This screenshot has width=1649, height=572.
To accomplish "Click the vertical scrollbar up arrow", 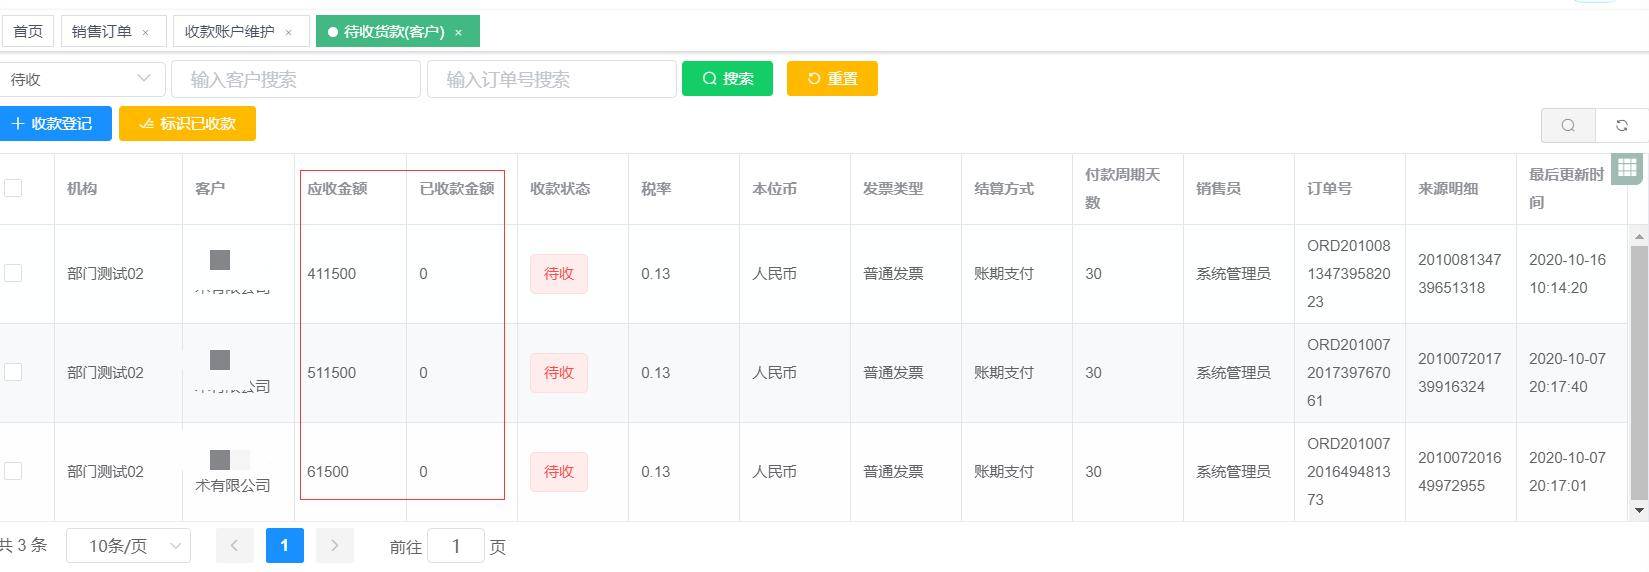I will 1639,236.
